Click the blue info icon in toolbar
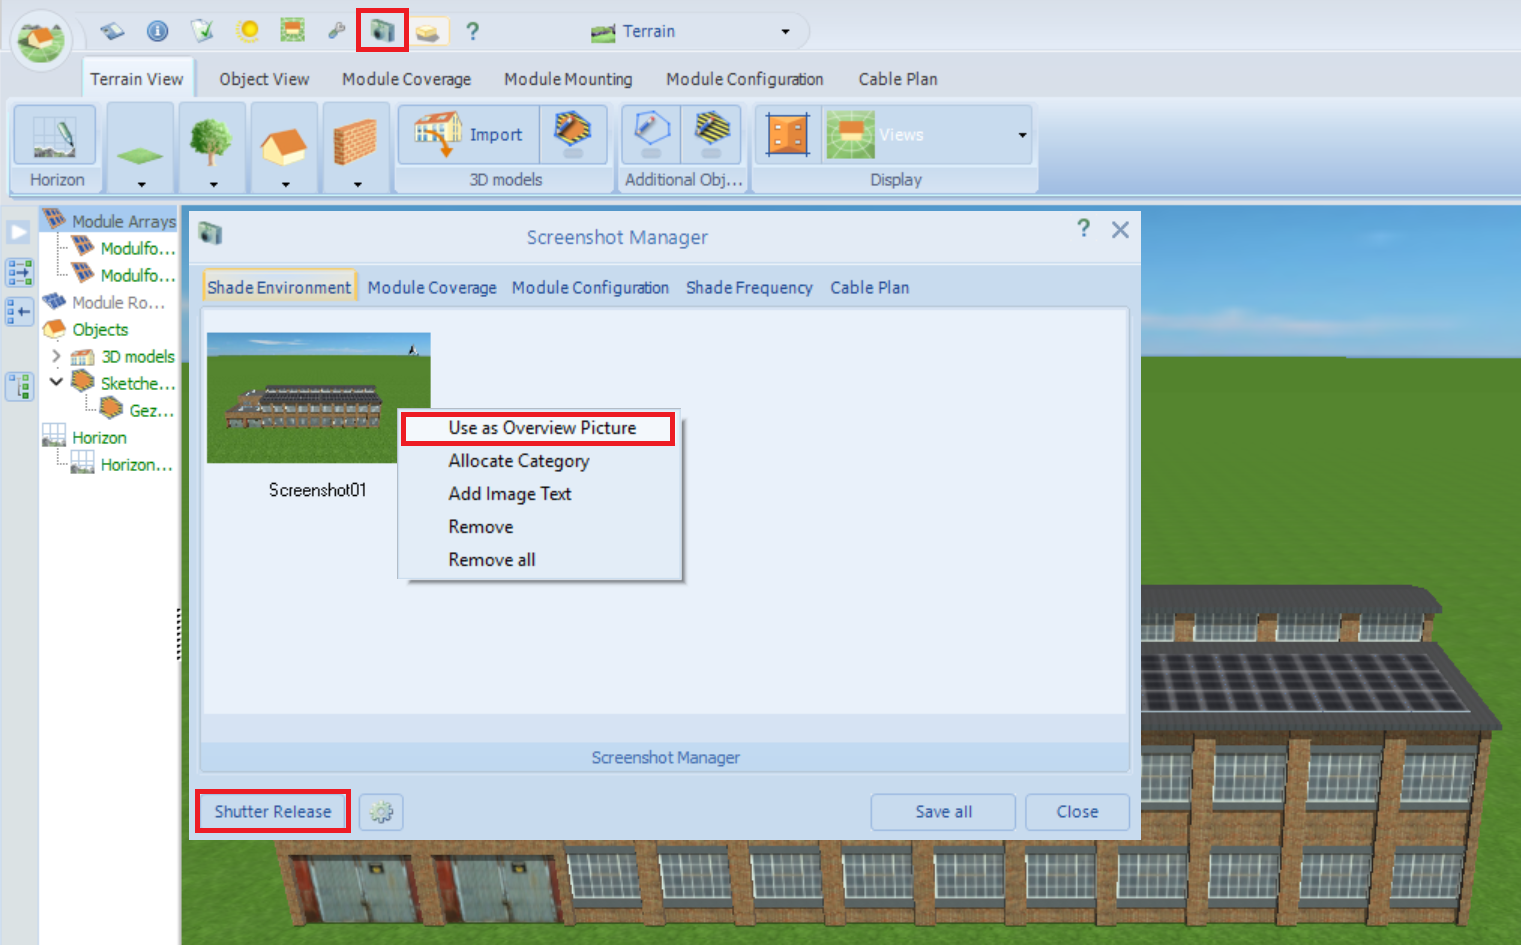Viewport: 1521px width, 945px height. (x=157, y=31)
